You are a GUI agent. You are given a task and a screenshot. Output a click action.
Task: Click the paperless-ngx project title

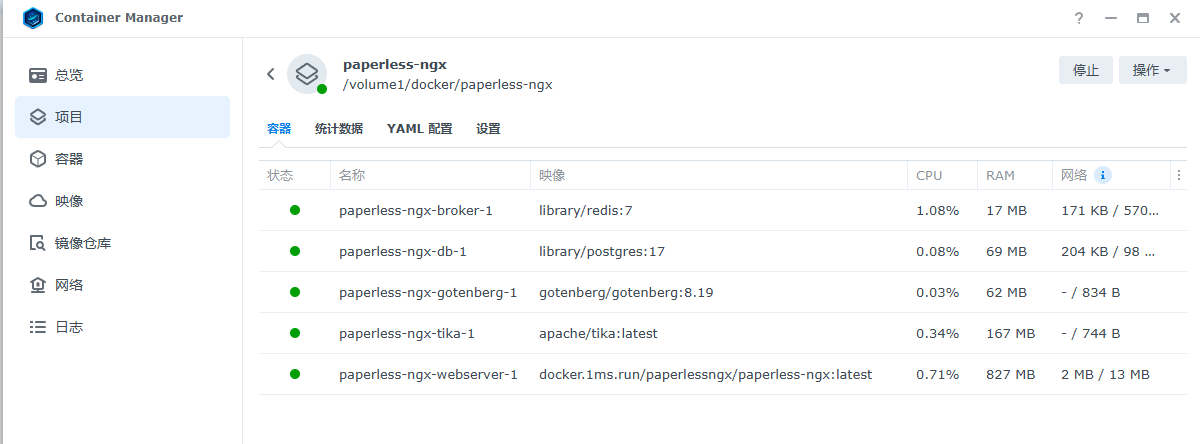[395, 64]
